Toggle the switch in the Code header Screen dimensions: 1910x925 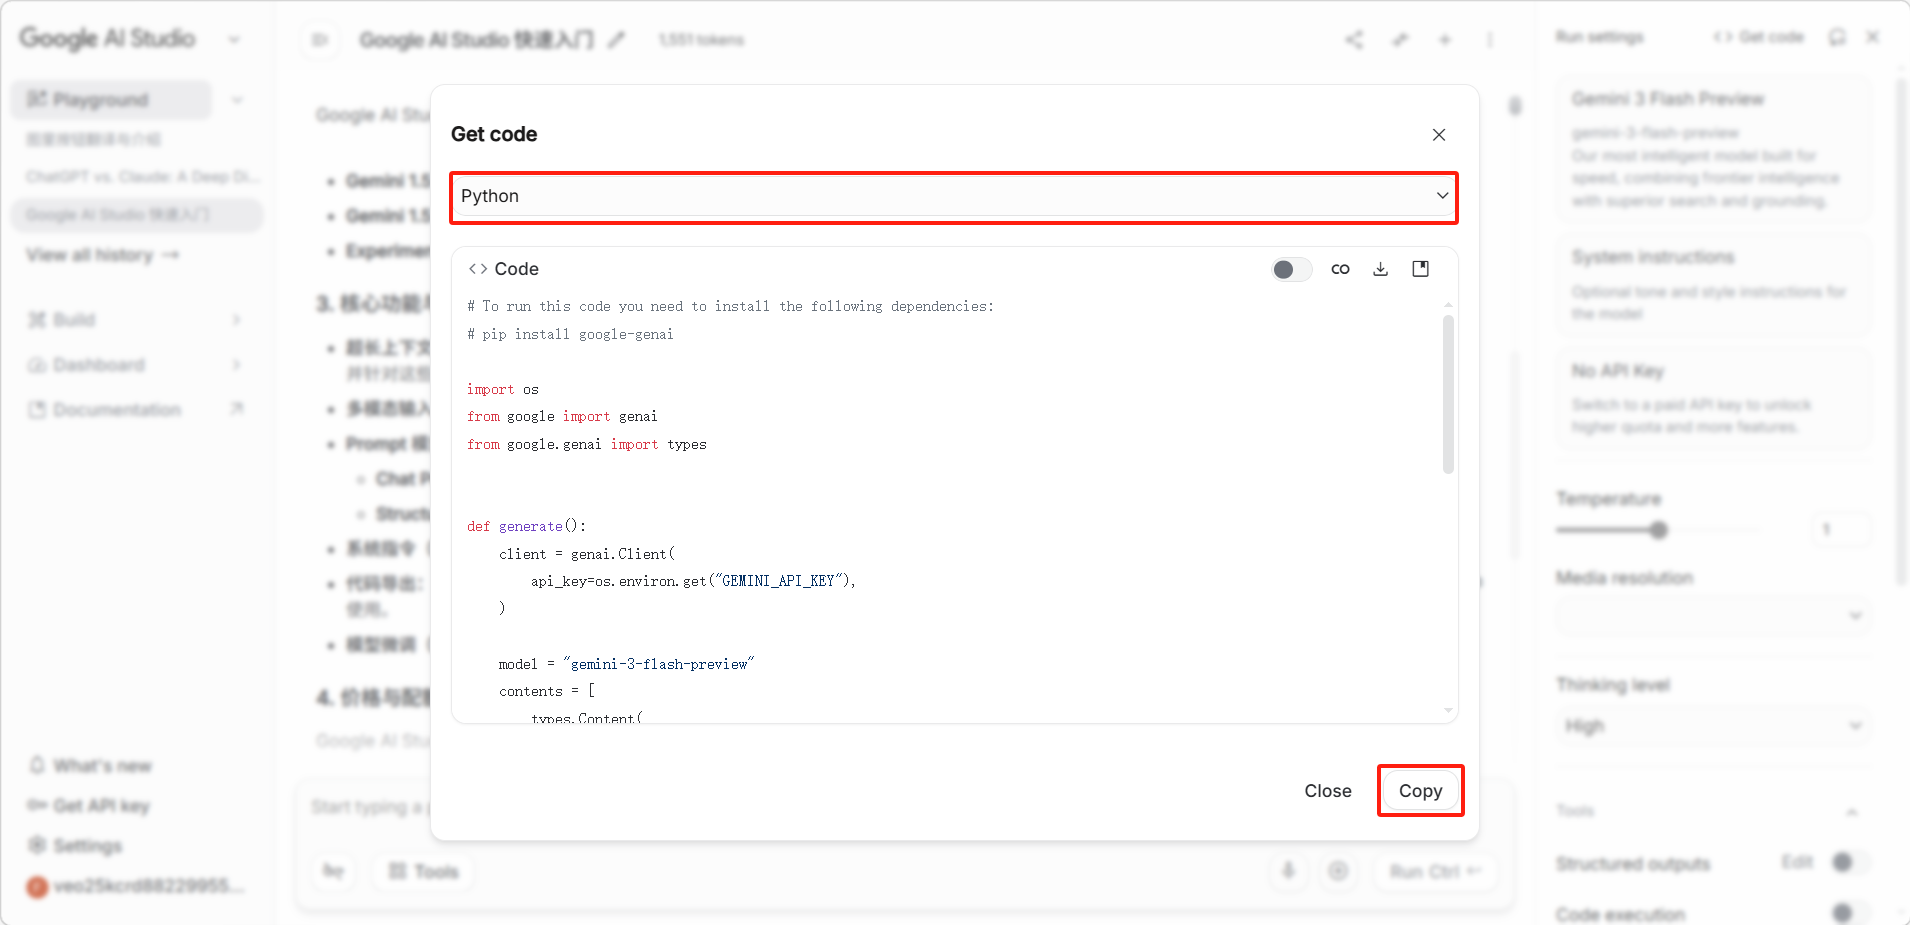click(x=1291, y=269)
